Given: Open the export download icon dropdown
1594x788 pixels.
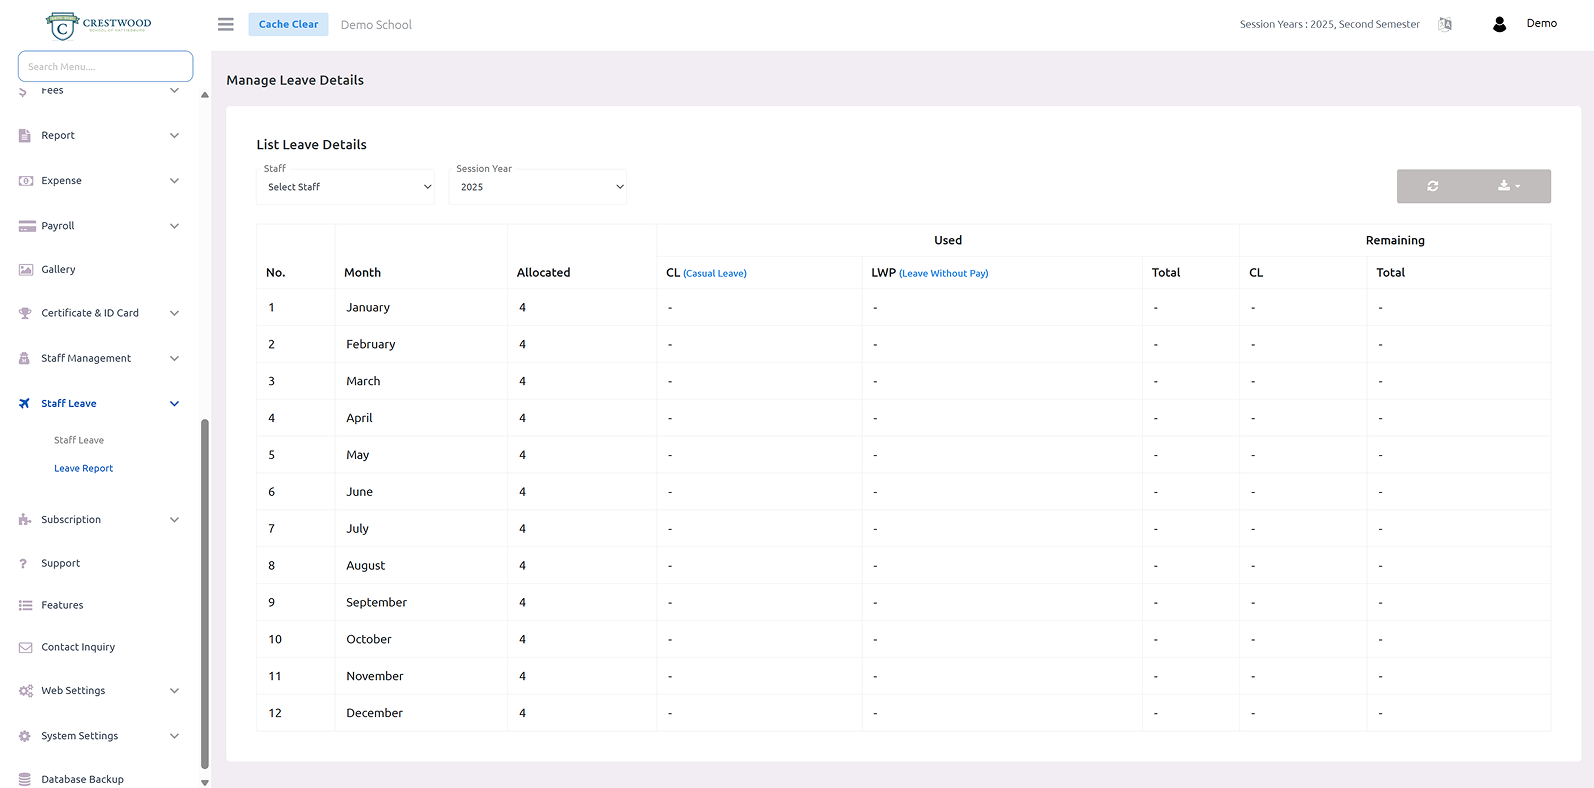Looking at the screenshot, I should 1508,186.
